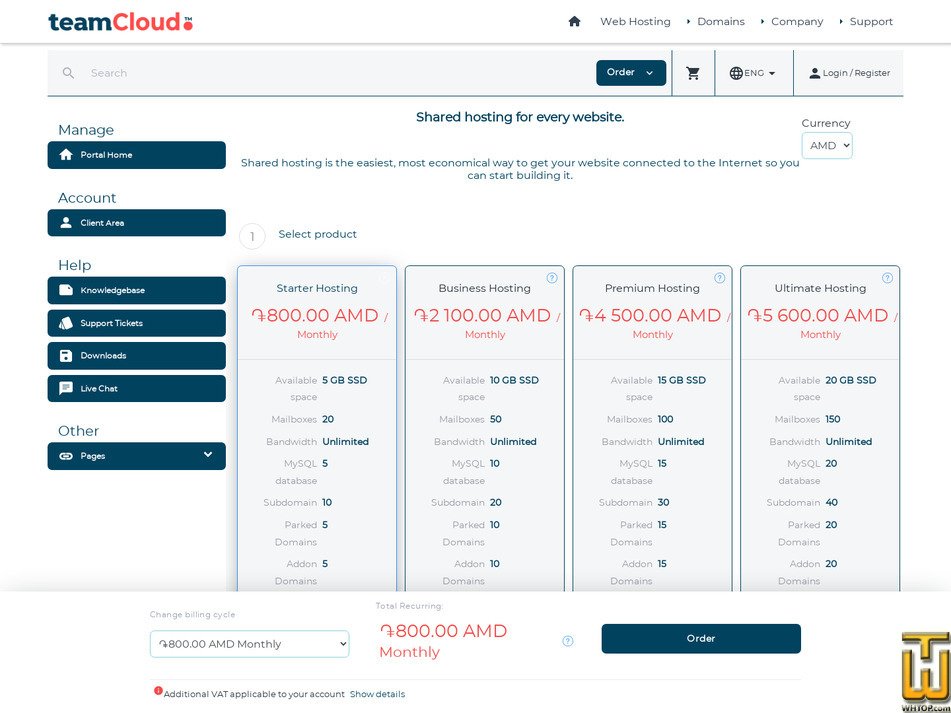Click the Downloads disk icon

pyautogui.click(x=66, y=355)
